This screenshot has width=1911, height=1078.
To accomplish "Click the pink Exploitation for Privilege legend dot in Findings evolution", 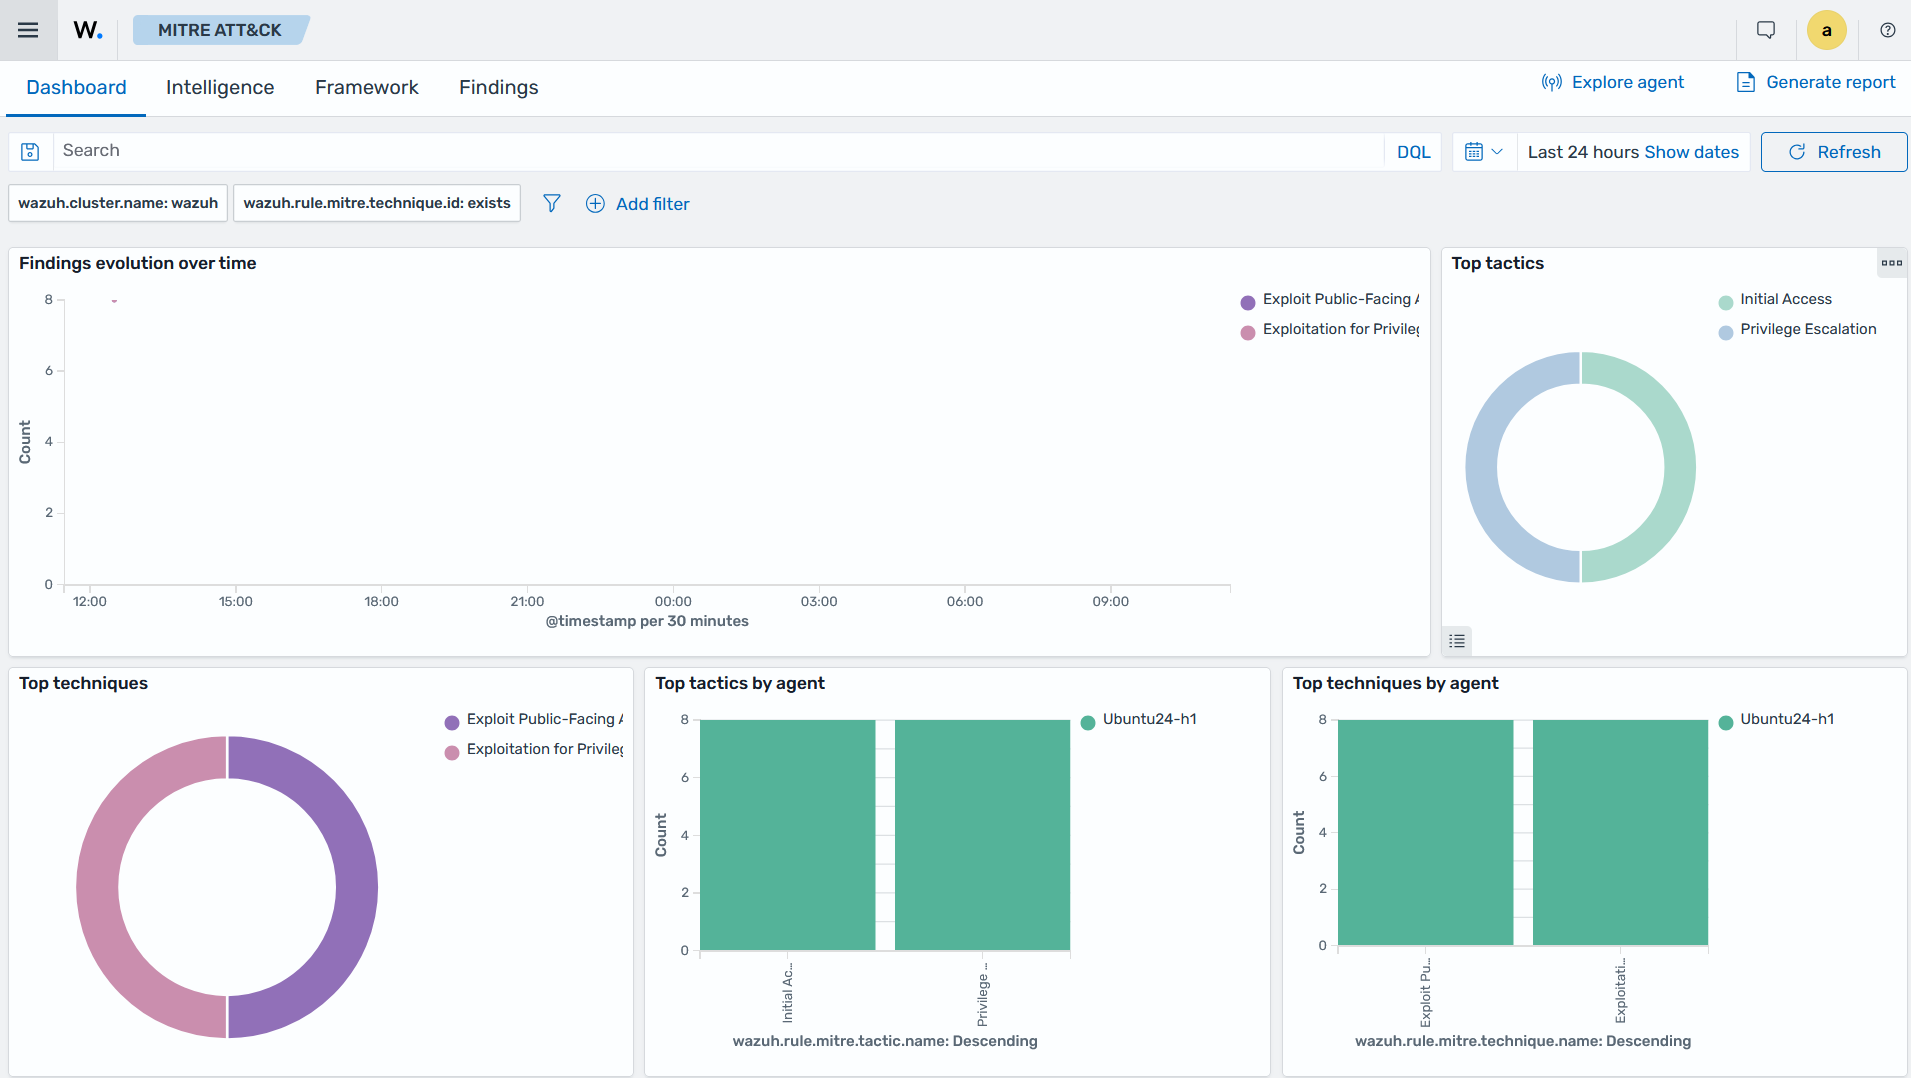I will tap(1248, 333).
